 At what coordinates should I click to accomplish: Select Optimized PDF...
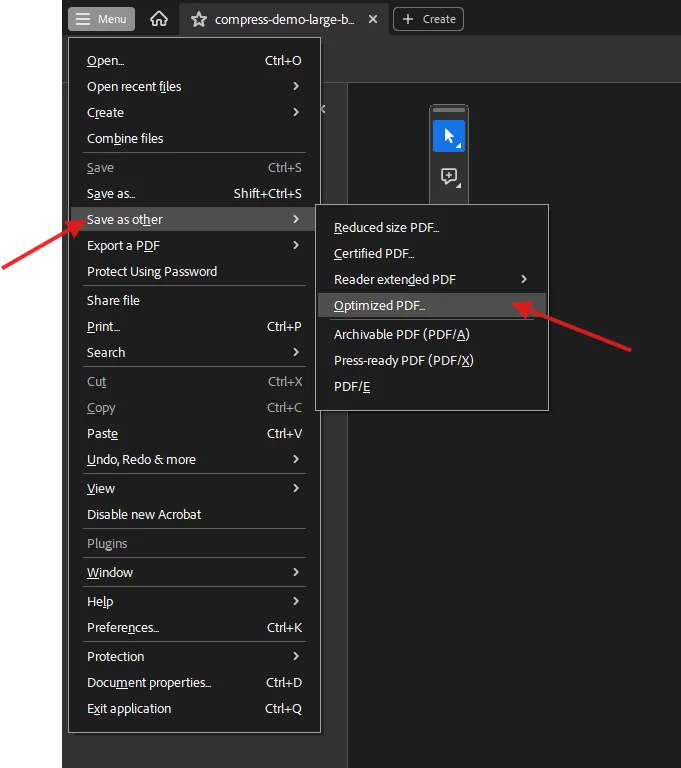click(x=432, y=305)
